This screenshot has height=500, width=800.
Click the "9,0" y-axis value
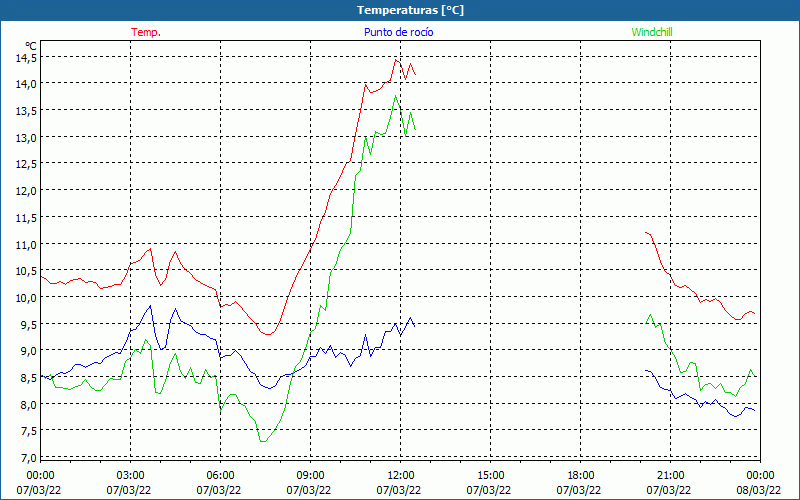pyautogui.click(x=29, y=351)
